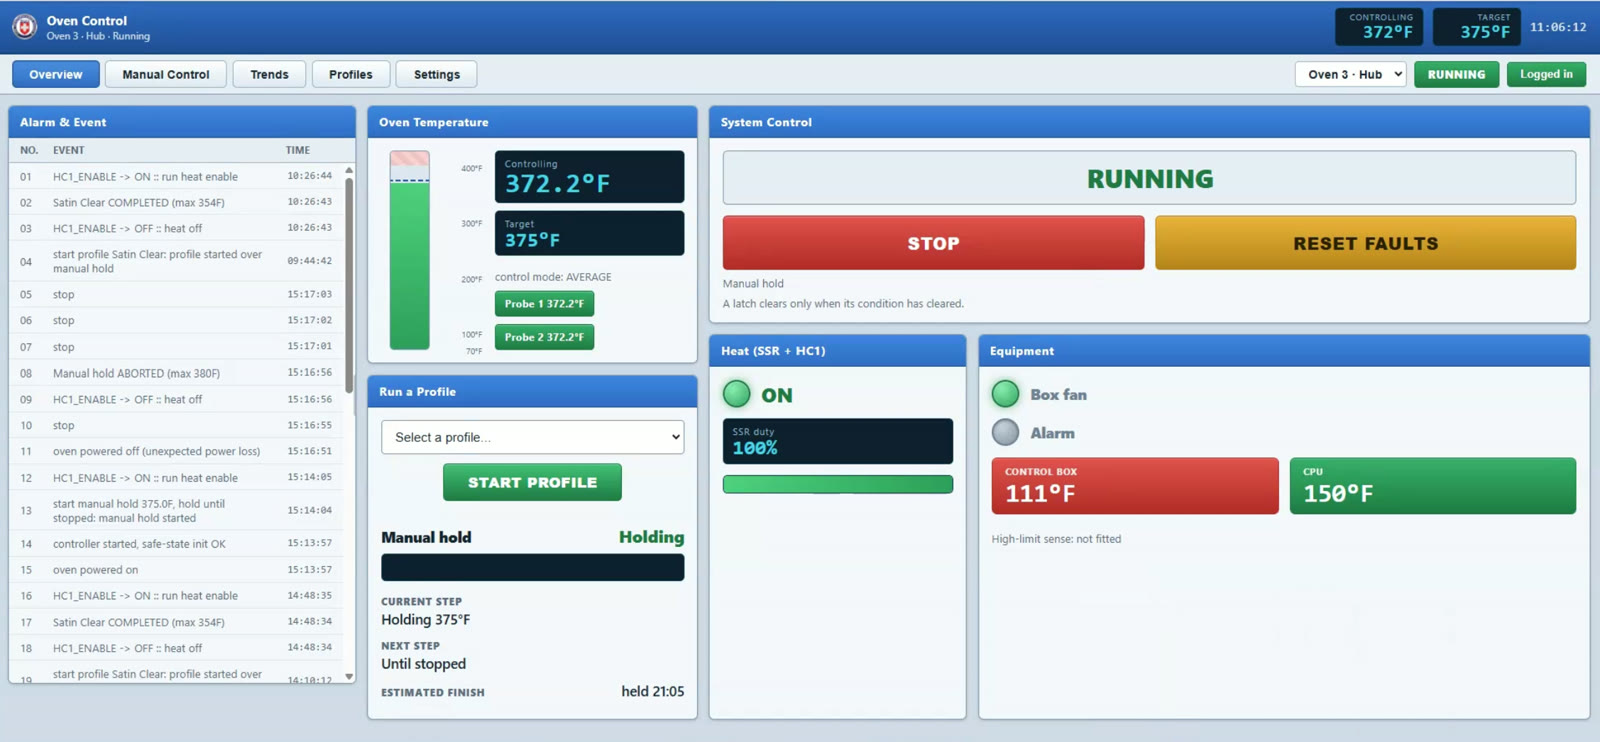The height and width of the screenshot is (742, 1600).
Task: Open the Trends tab
Action: [269, 74]
